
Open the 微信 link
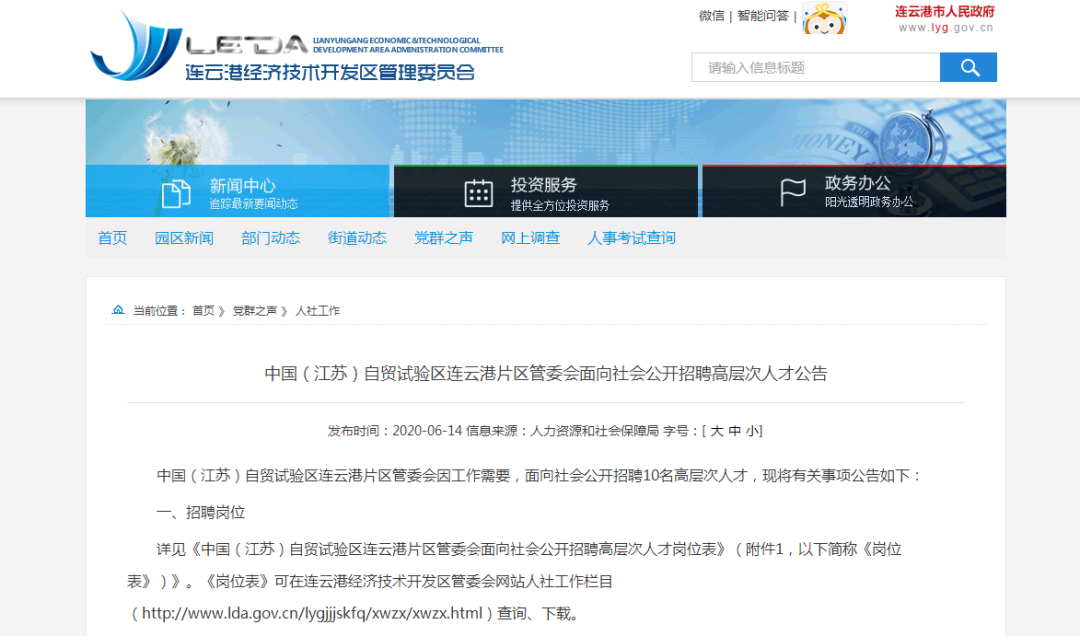[712, 16]
